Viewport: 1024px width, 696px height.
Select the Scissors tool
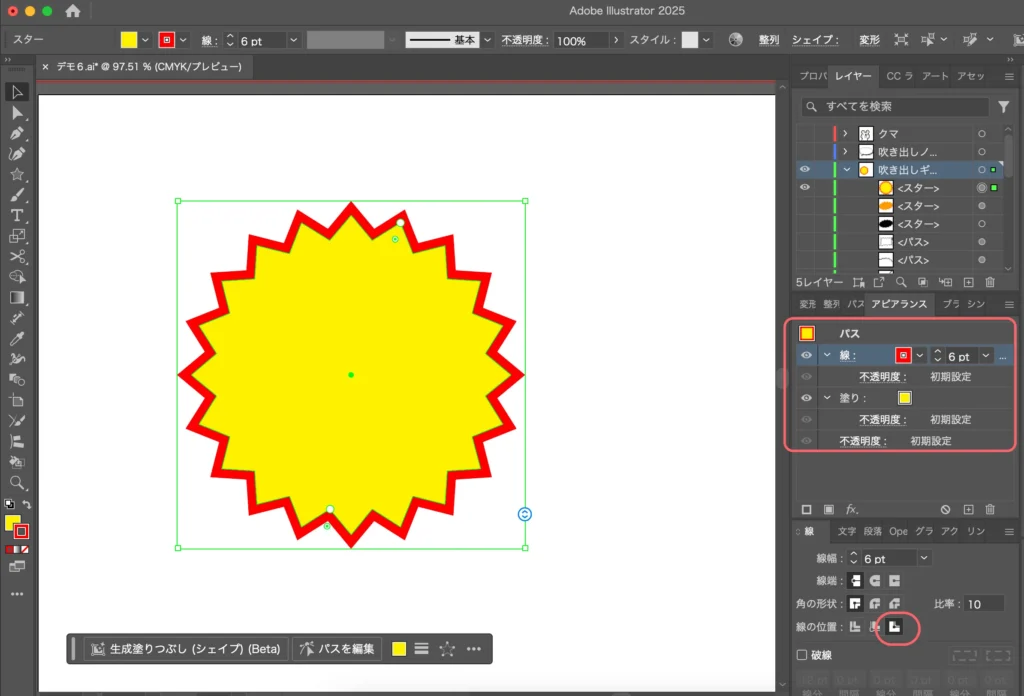[x=17, y=257]
